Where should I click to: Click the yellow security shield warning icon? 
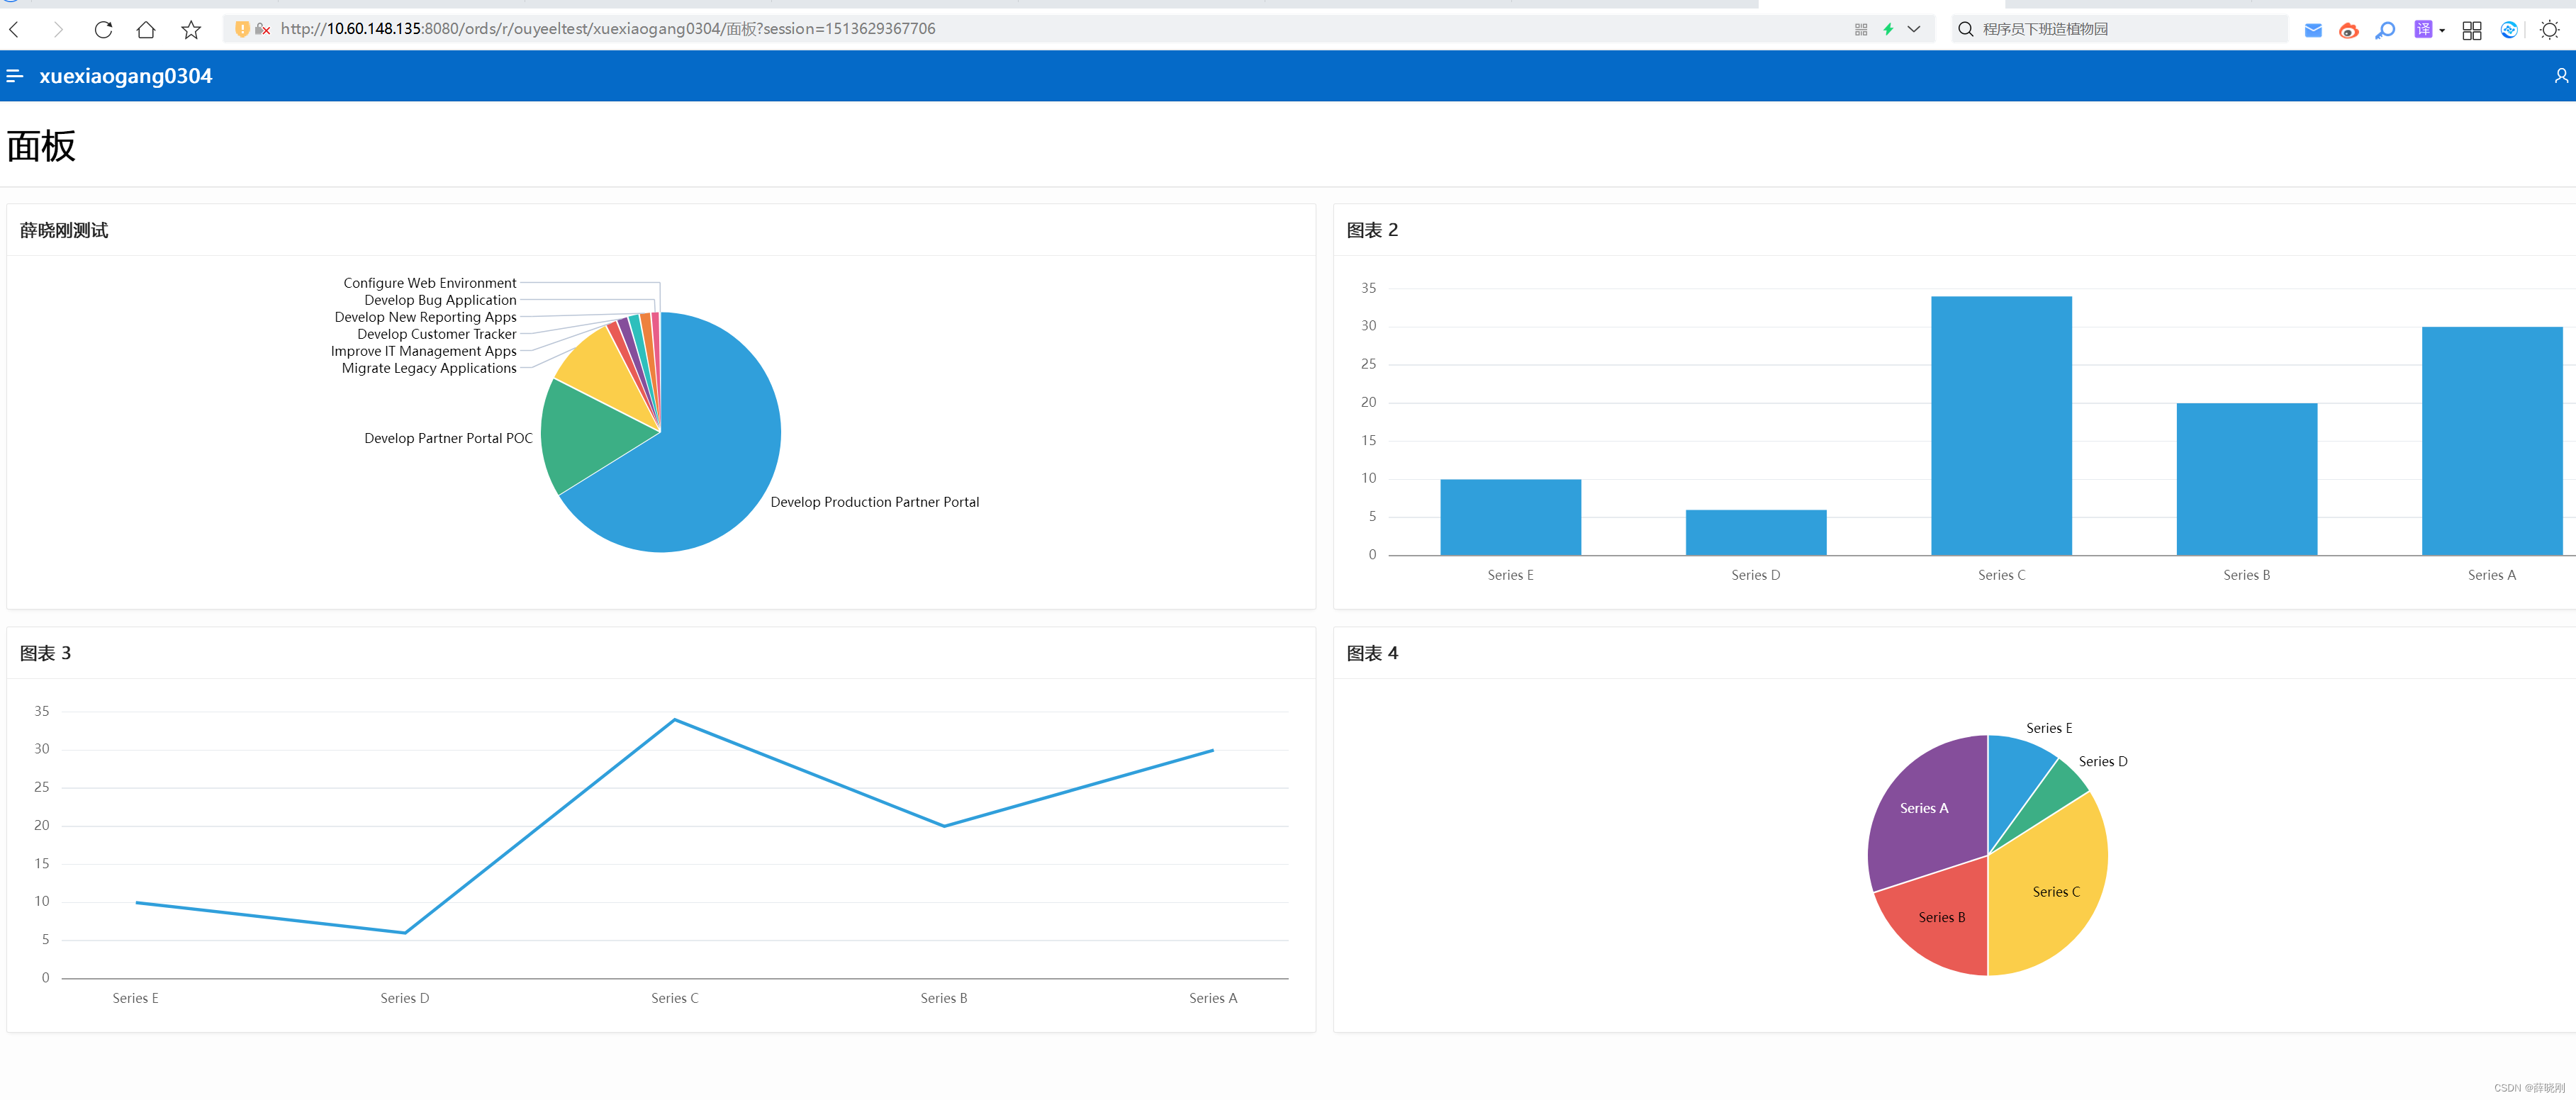tap(242, 29)
